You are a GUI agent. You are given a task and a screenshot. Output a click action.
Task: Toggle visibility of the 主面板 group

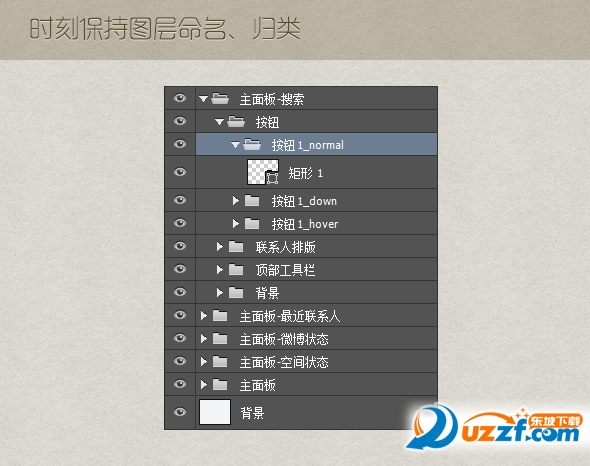[180, 384]
